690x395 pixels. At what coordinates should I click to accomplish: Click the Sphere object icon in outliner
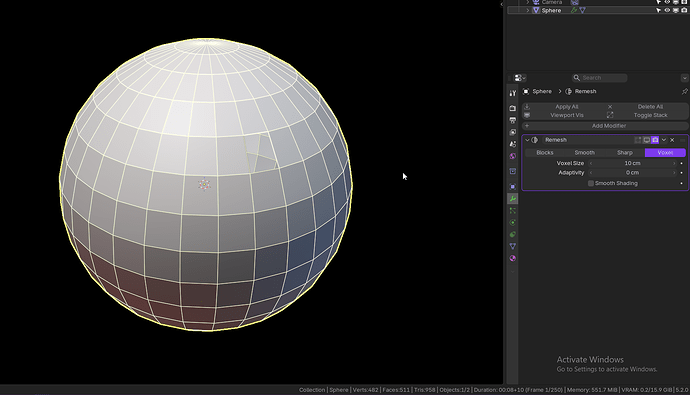click(536, 10)
